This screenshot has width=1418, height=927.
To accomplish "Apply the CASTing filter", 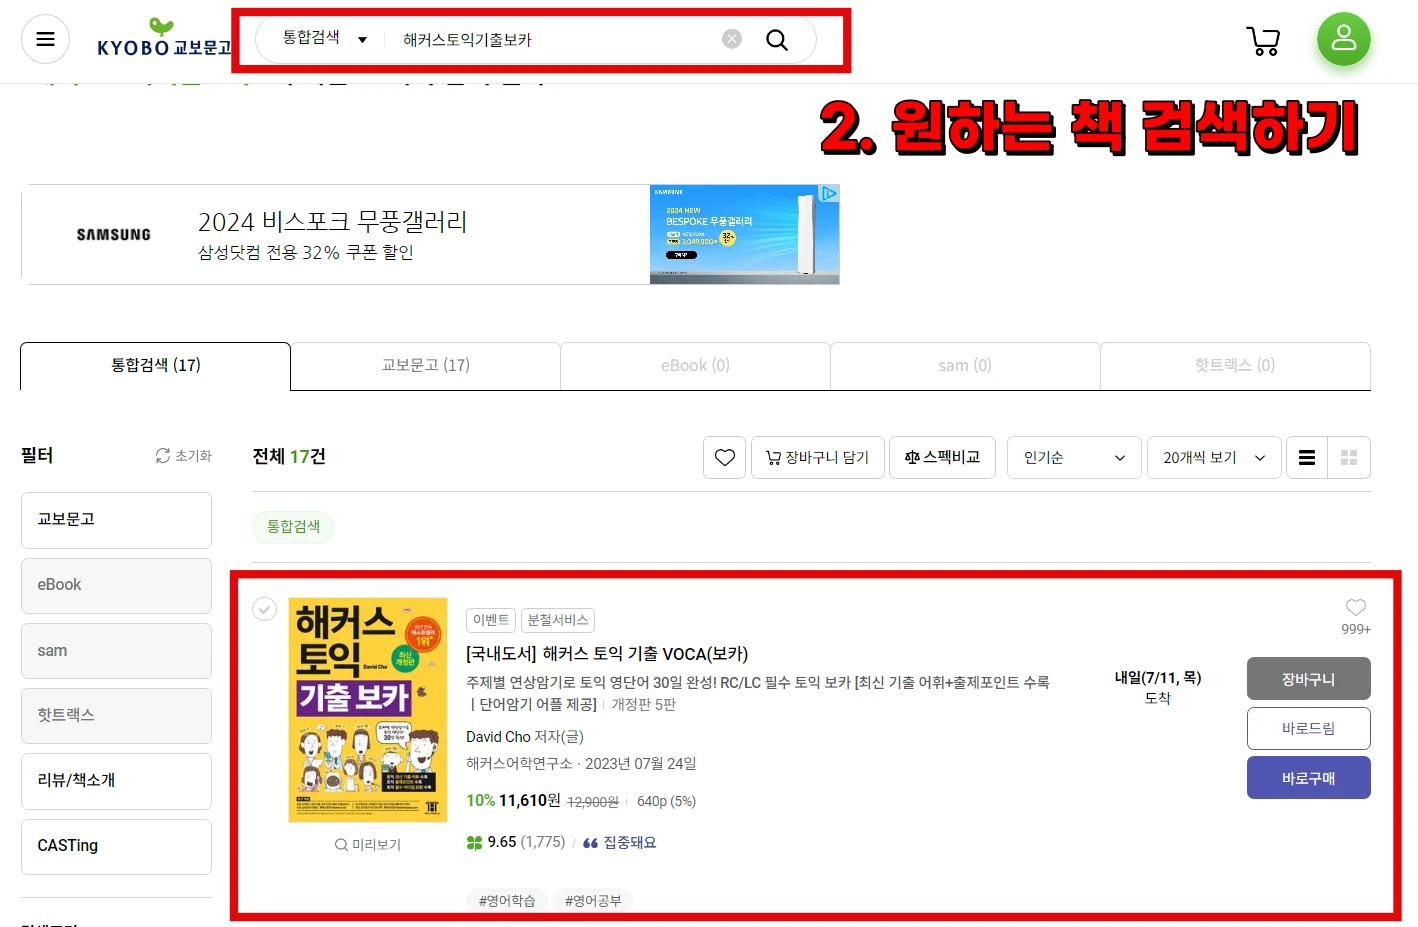I will [116, 846].
